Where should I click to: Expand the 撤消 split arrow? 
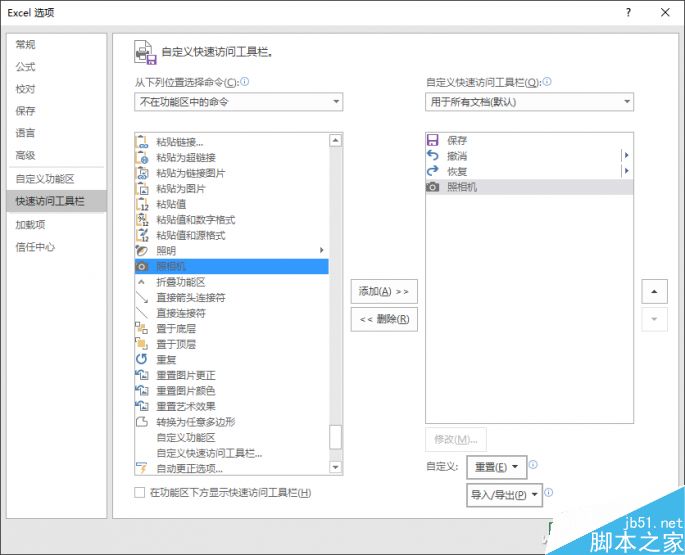[x=626, y=155]
